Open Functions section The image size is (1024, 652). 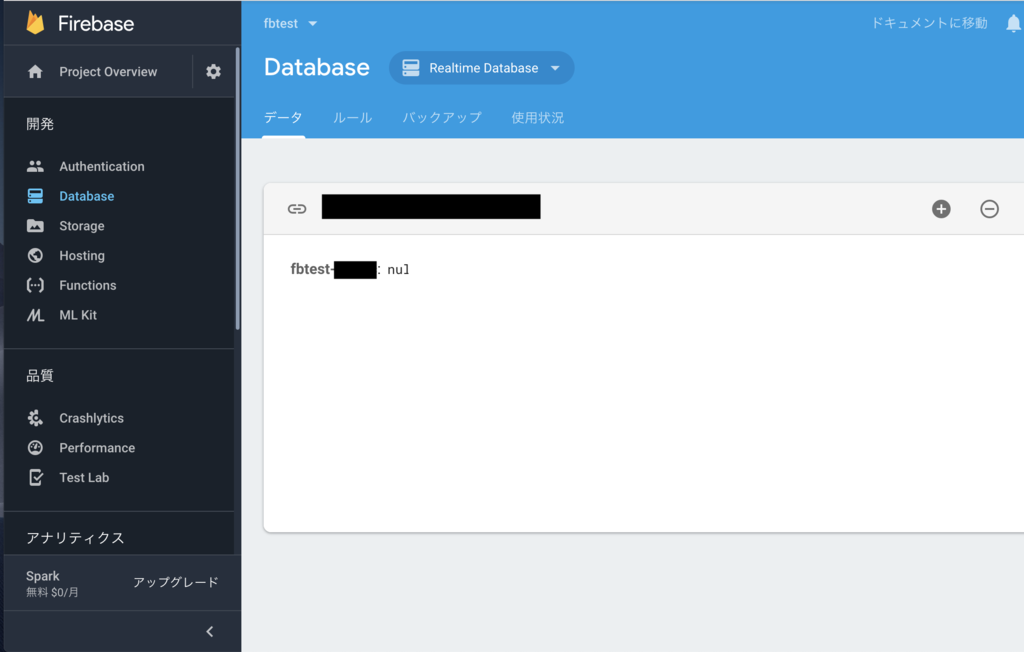point(88,285)
